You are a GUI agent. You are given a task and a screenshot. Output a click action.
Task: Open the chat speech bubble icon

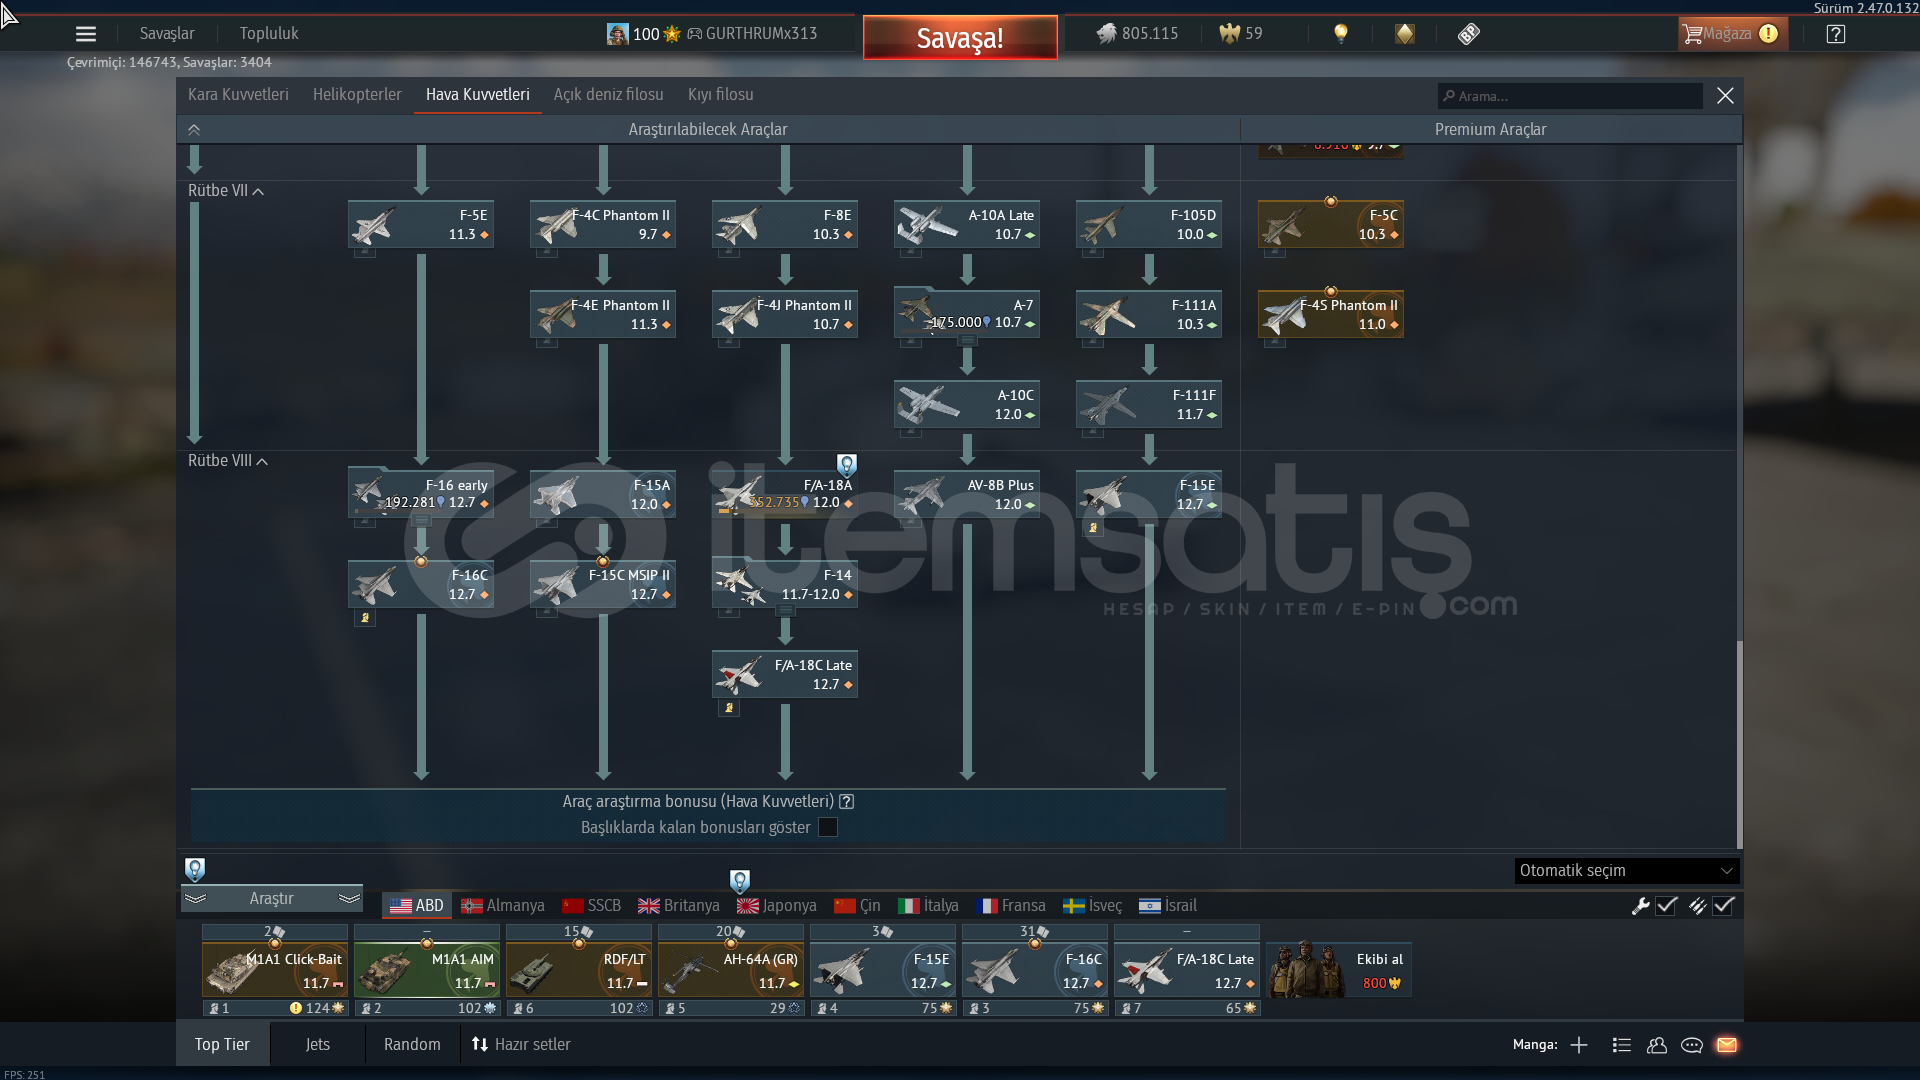[x=1692, y=1045]
